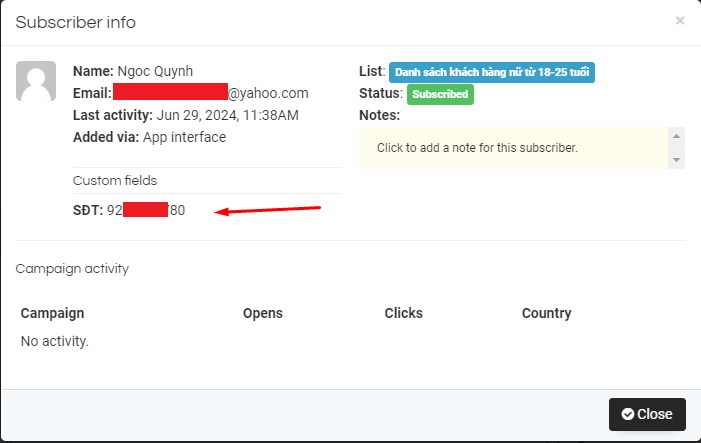701x443 pixels.
Task: Click the notes scrollbar up arrow
Action: 677,136
